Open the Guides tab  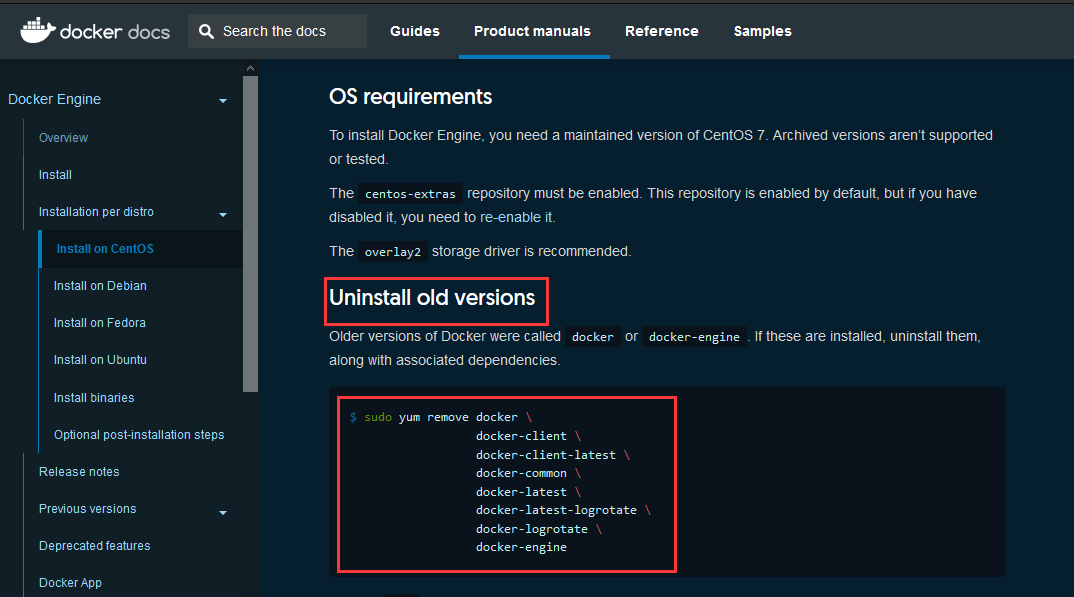point(414,31)
